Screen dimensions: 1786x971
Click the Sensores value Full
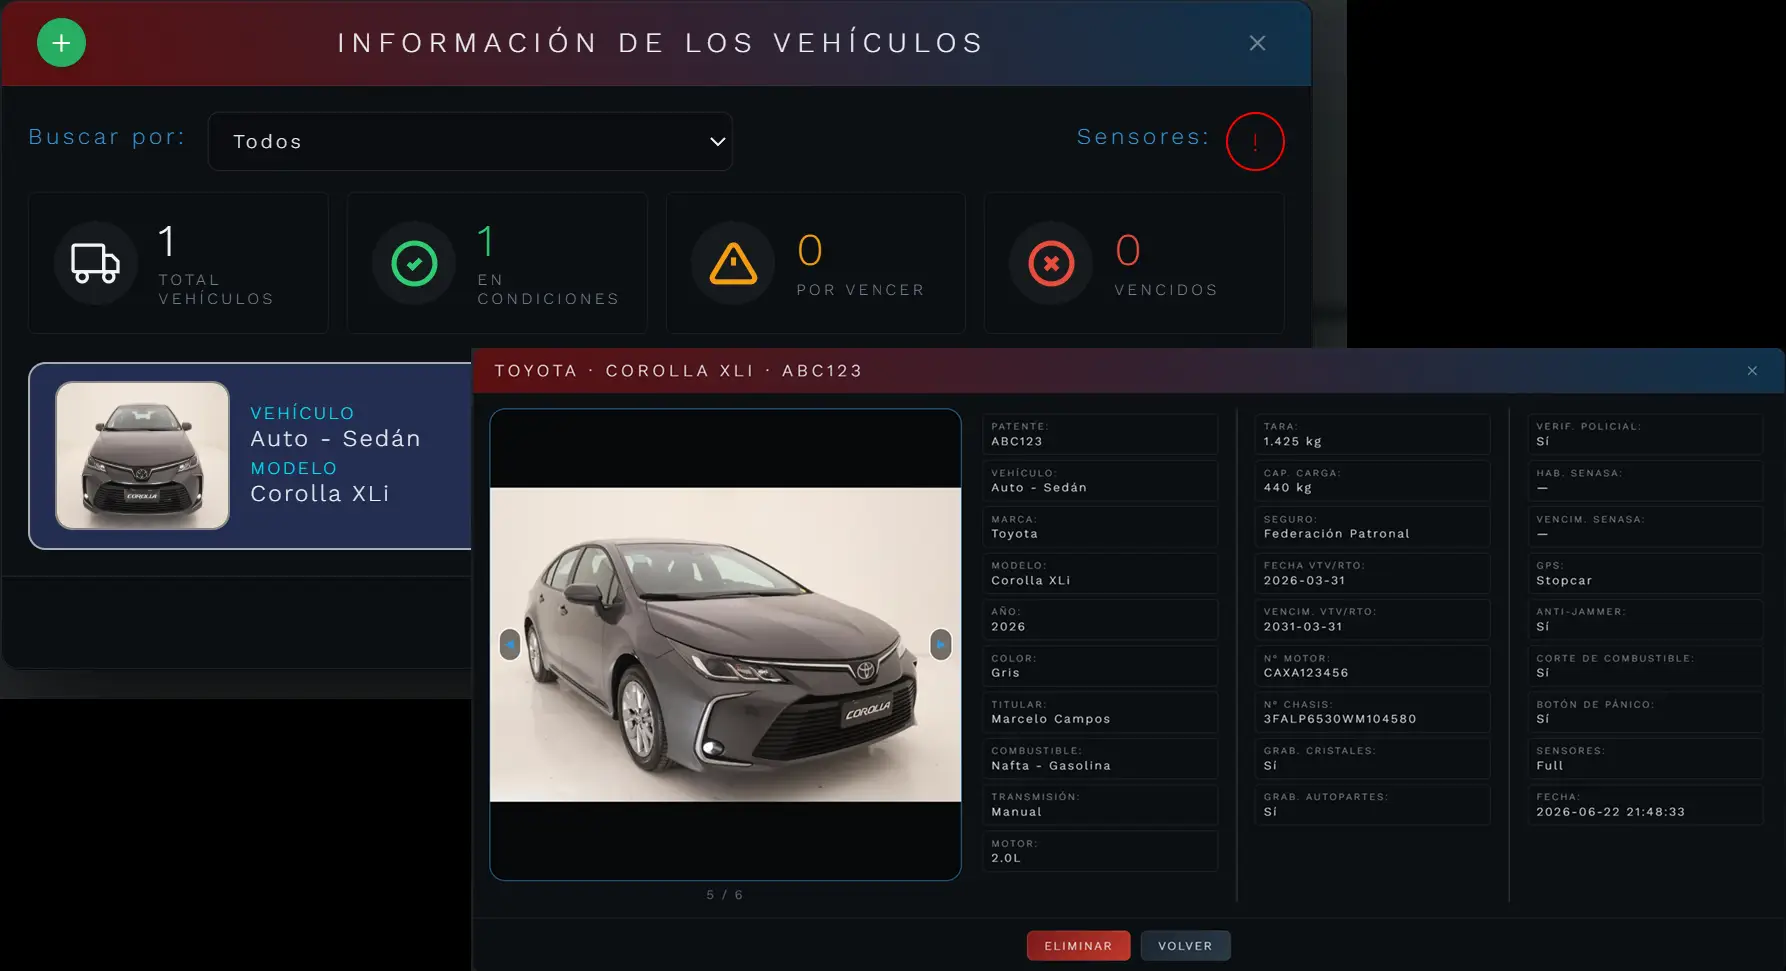tap(1550, 766)
